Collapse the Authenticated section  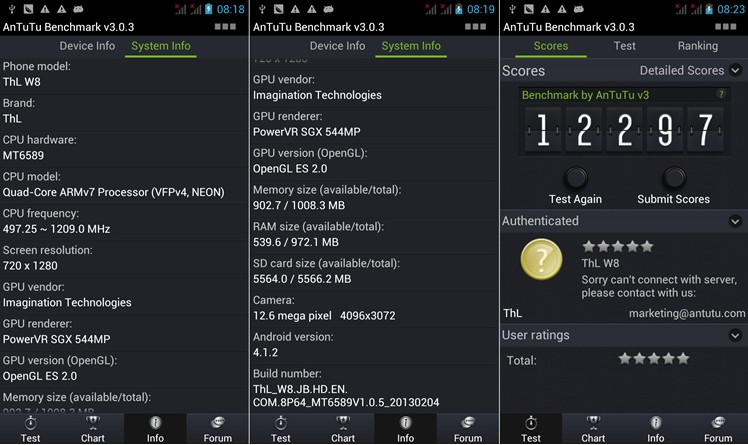735,221
